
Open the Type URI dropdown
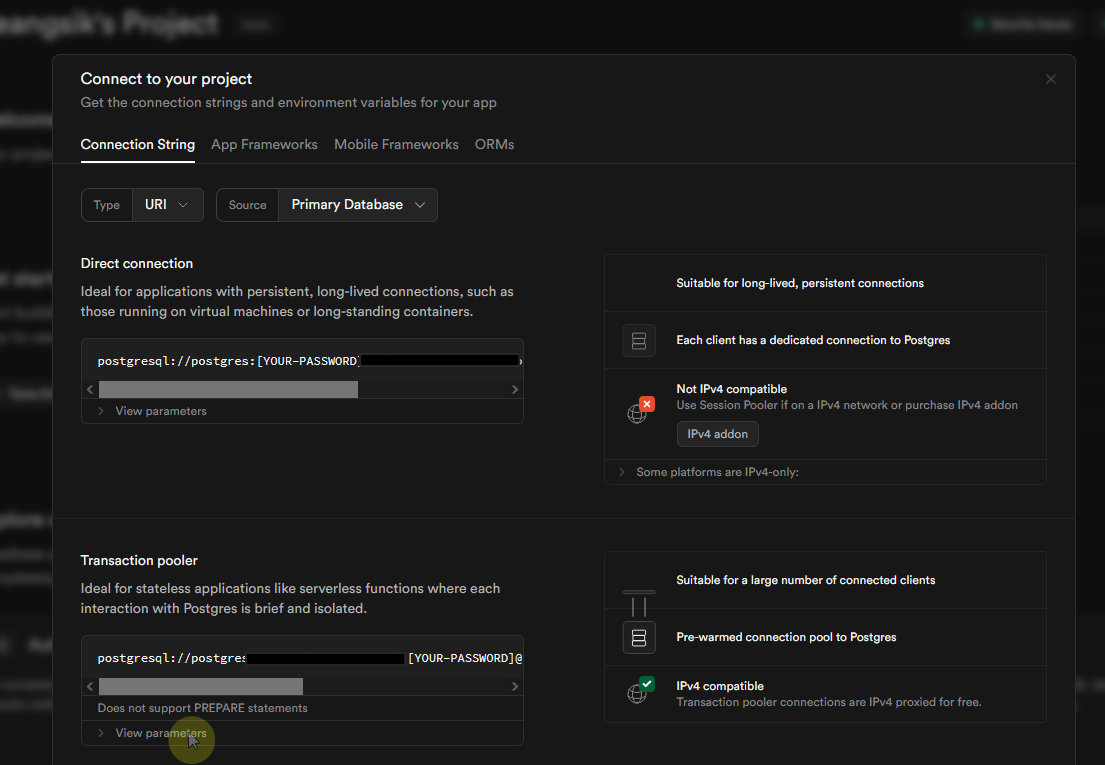click(x=168, y=205)
